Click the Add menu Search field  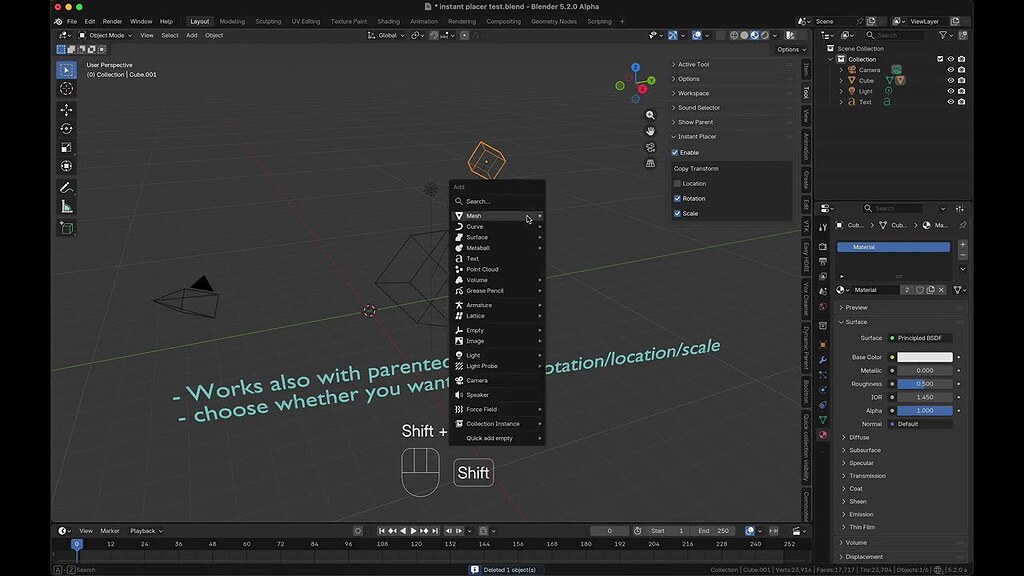498,201
